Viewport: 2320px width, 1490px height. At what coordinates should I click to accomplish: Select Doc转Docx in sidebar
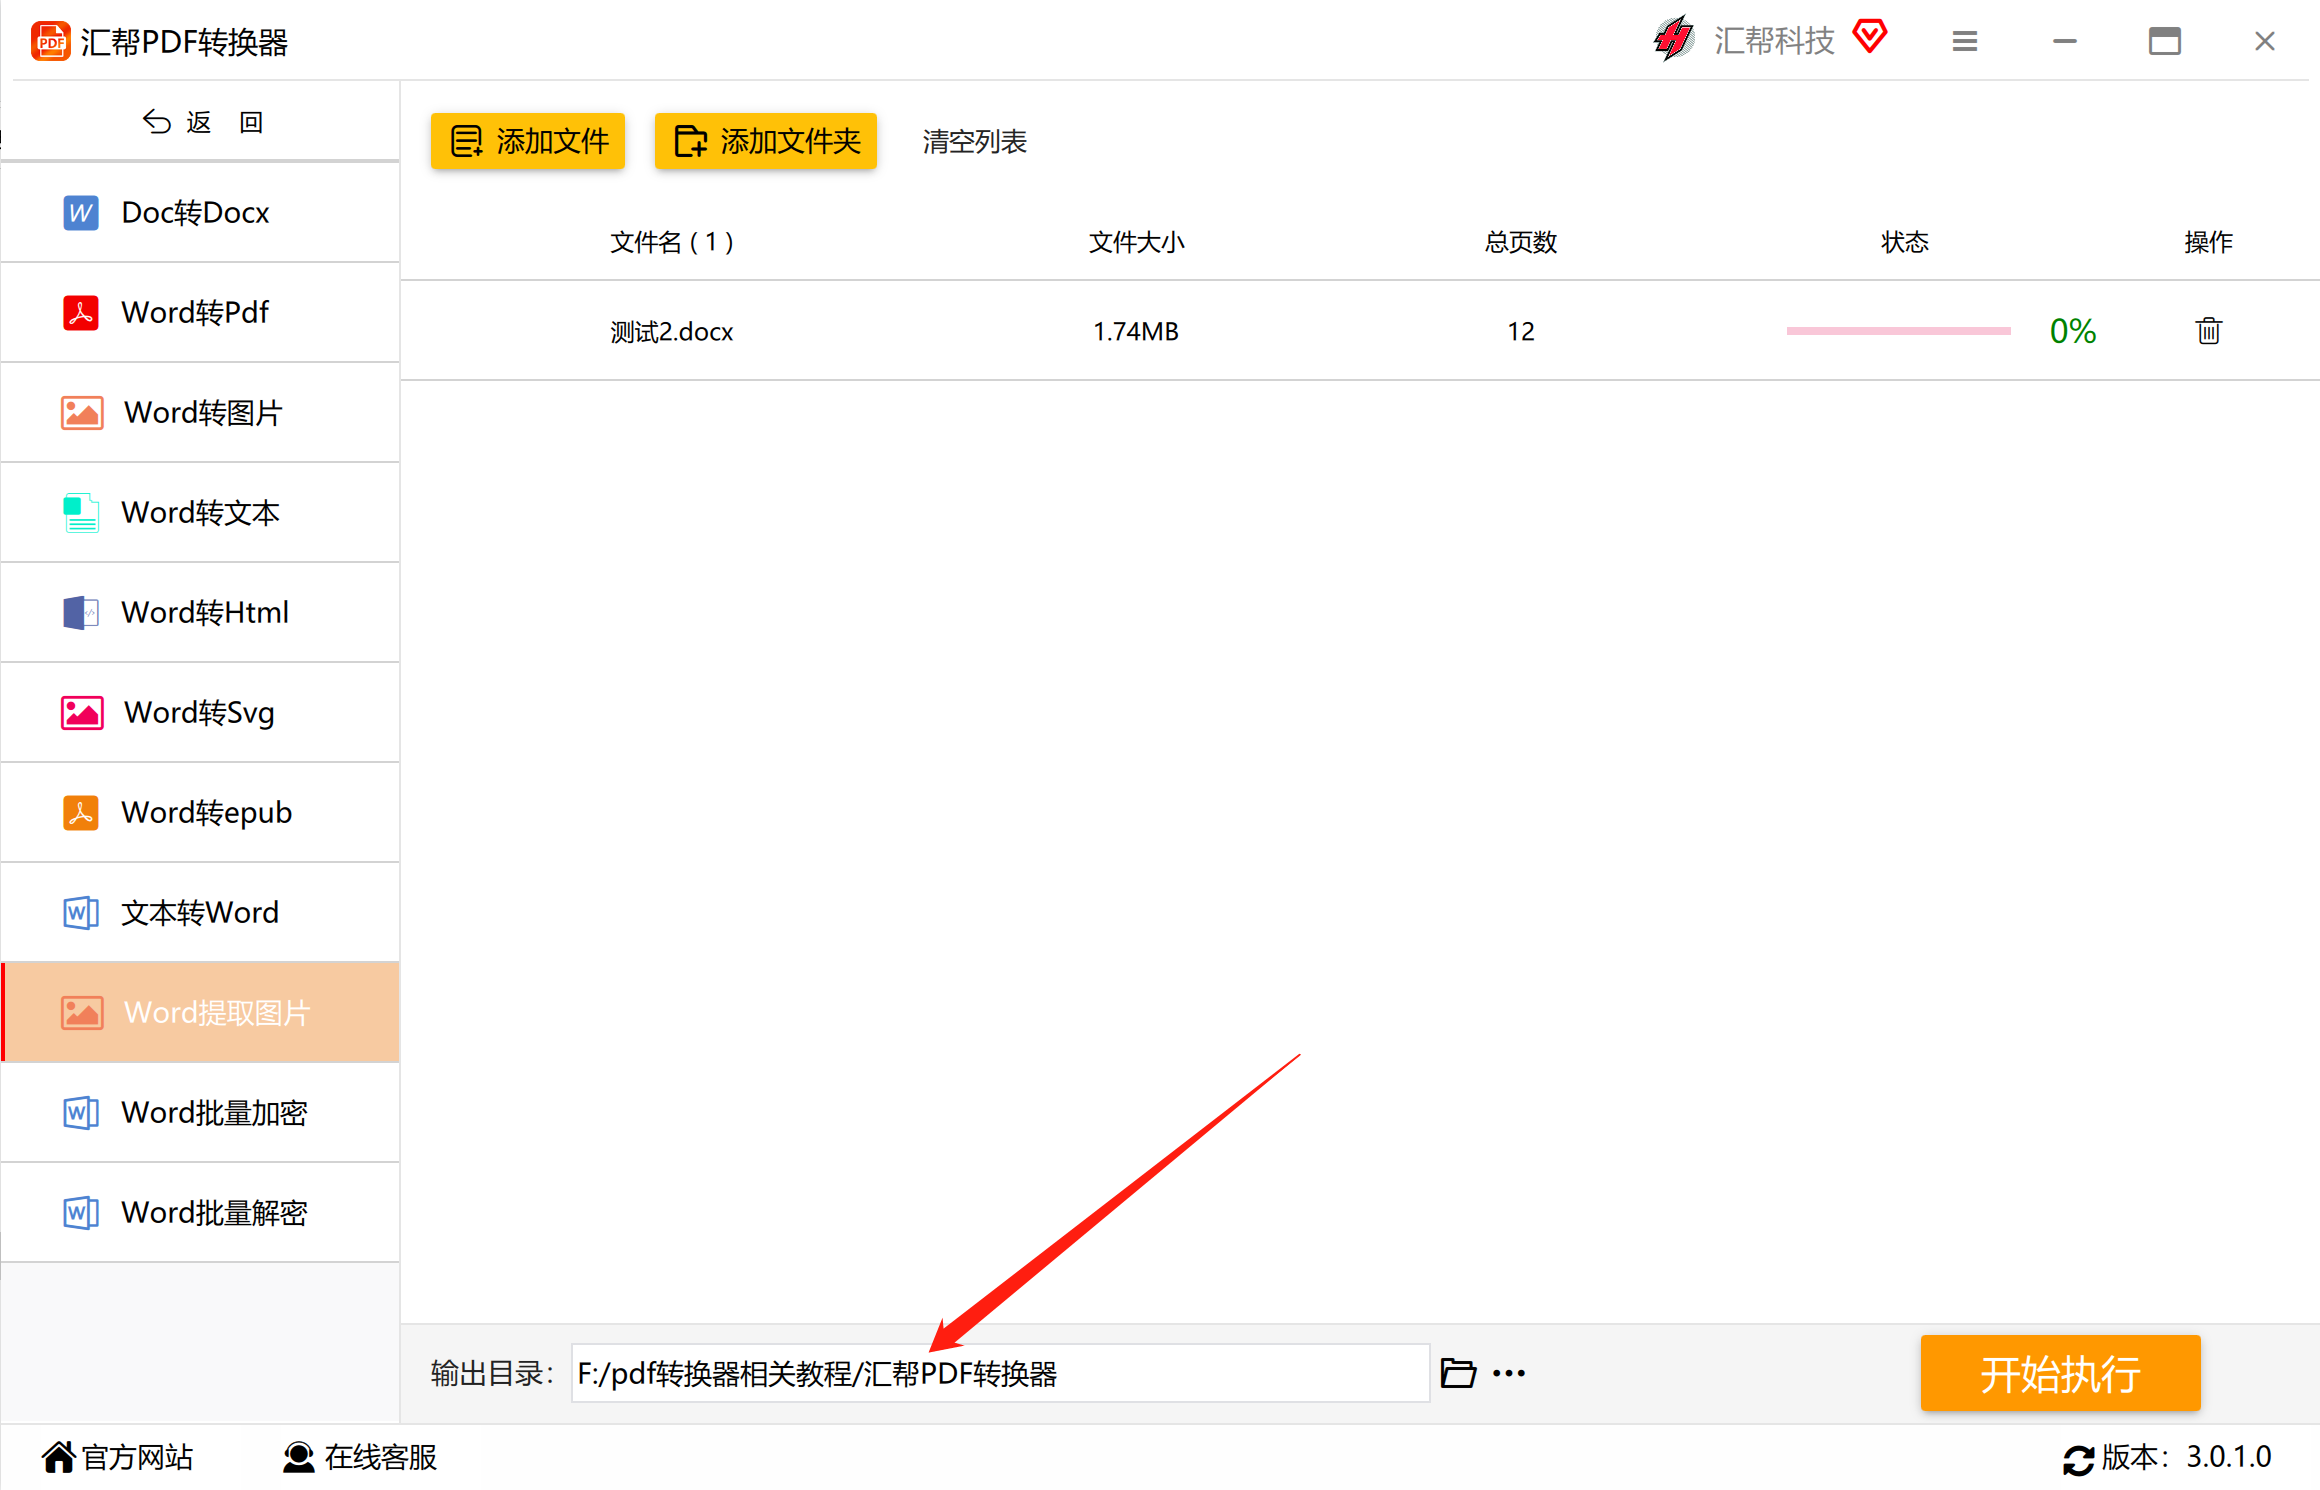200,212
